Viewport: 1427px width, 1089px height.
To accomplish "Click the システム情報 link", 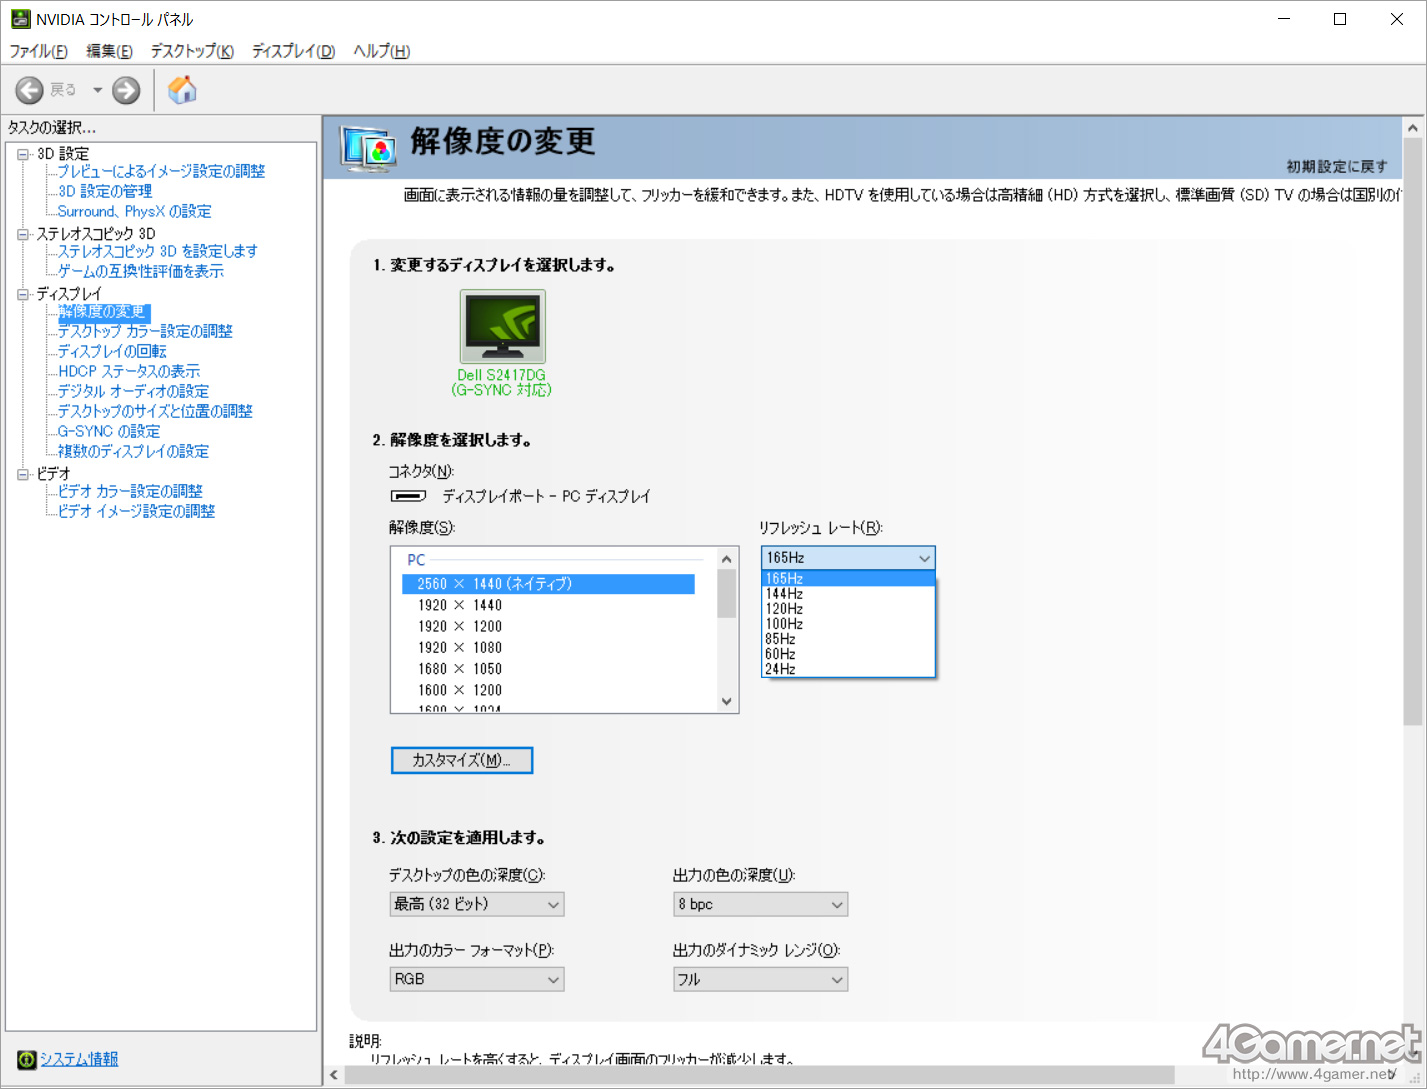I will pos(79,1059).
